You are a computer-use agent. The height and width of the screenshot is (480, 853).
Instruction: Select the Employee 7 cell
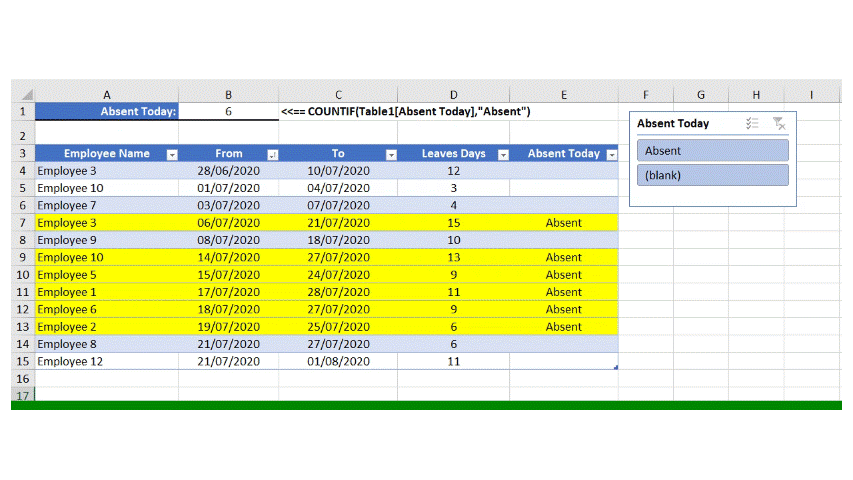click(107, 205)
